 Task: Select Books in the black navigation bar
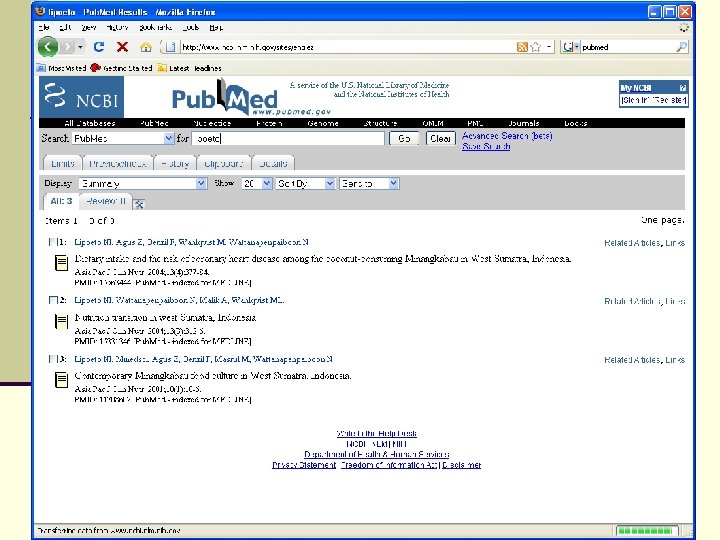coord(575,123)
